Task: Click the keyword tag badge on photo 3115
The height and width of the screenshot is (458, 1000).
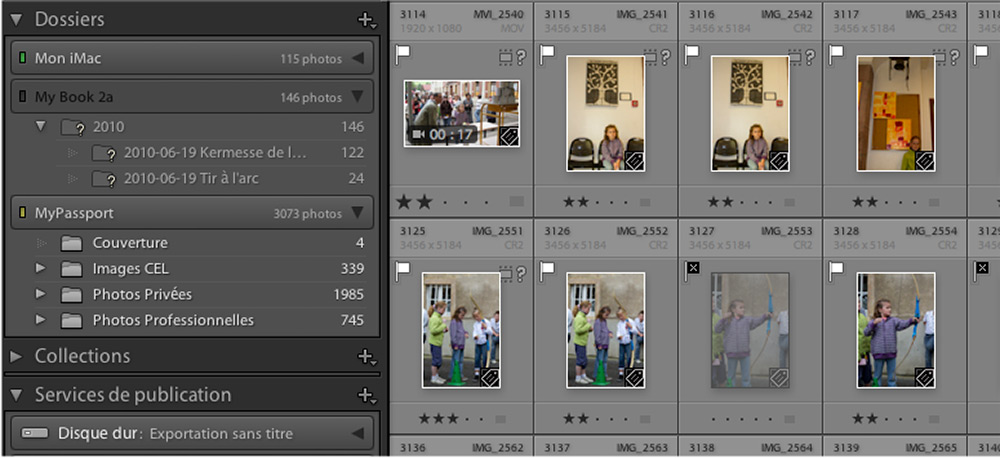Action: pos(634,160)
